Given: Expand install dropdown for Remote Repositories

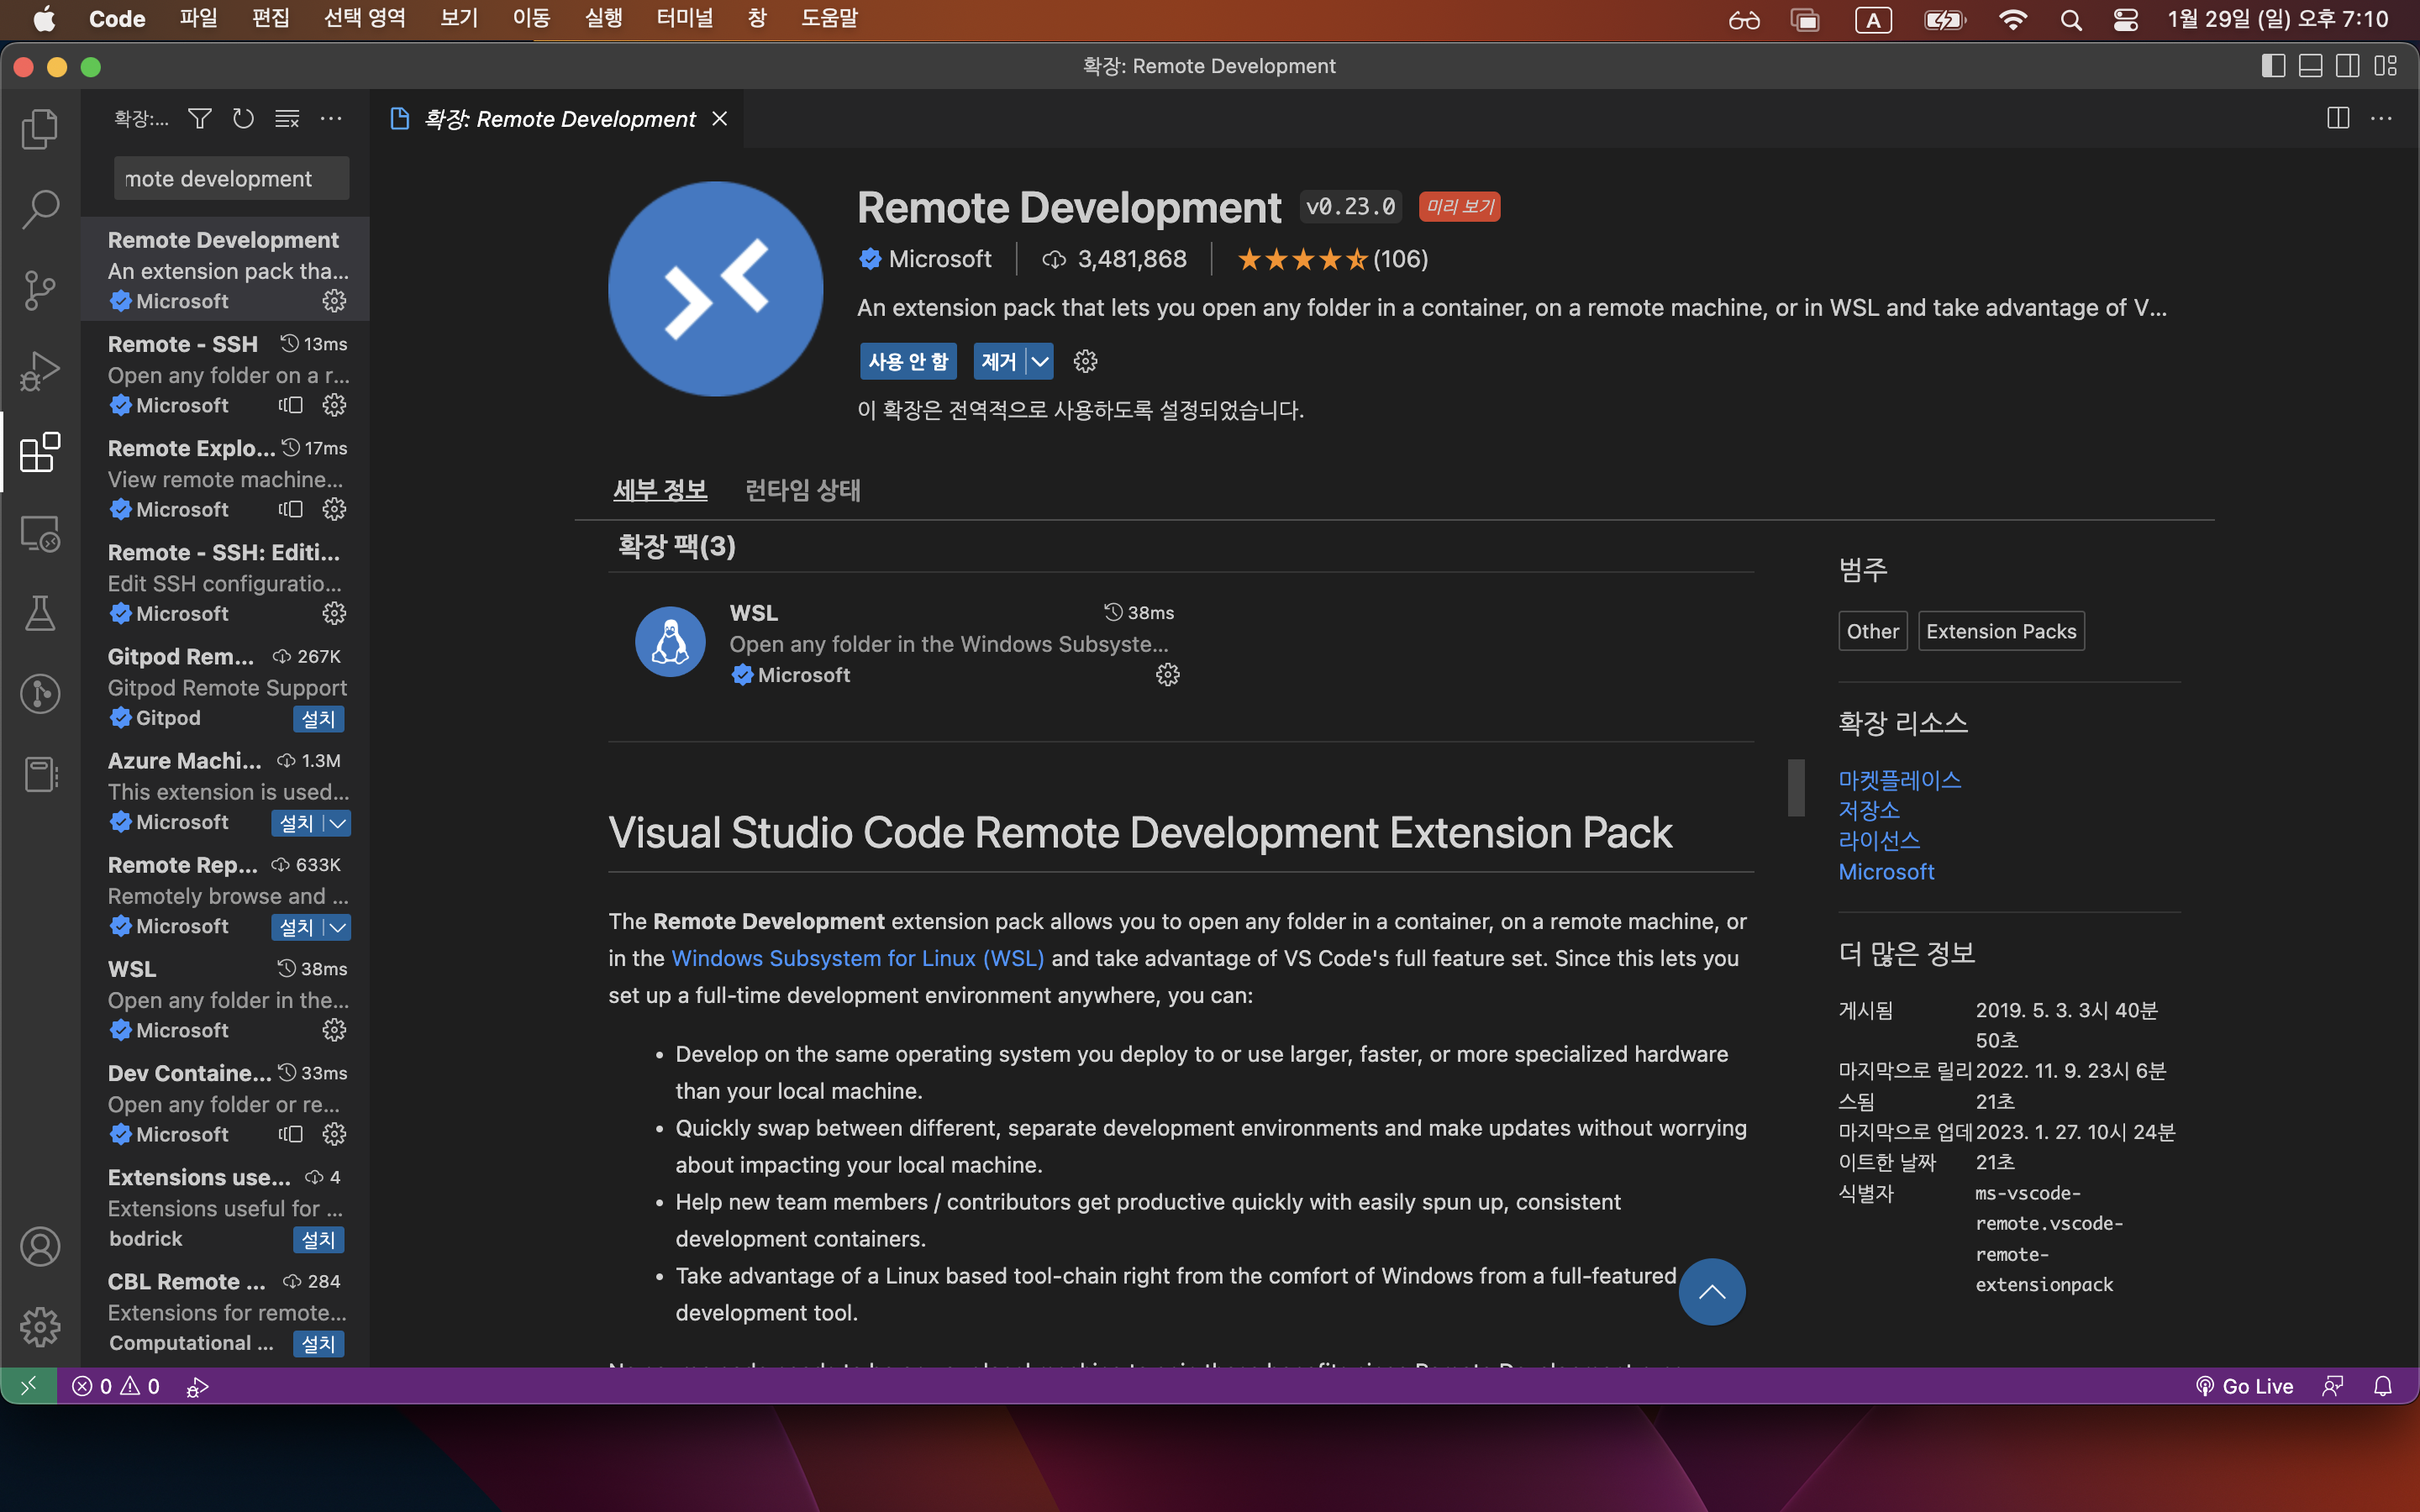Looking at the screenshot, I should (x=338, y=927).
